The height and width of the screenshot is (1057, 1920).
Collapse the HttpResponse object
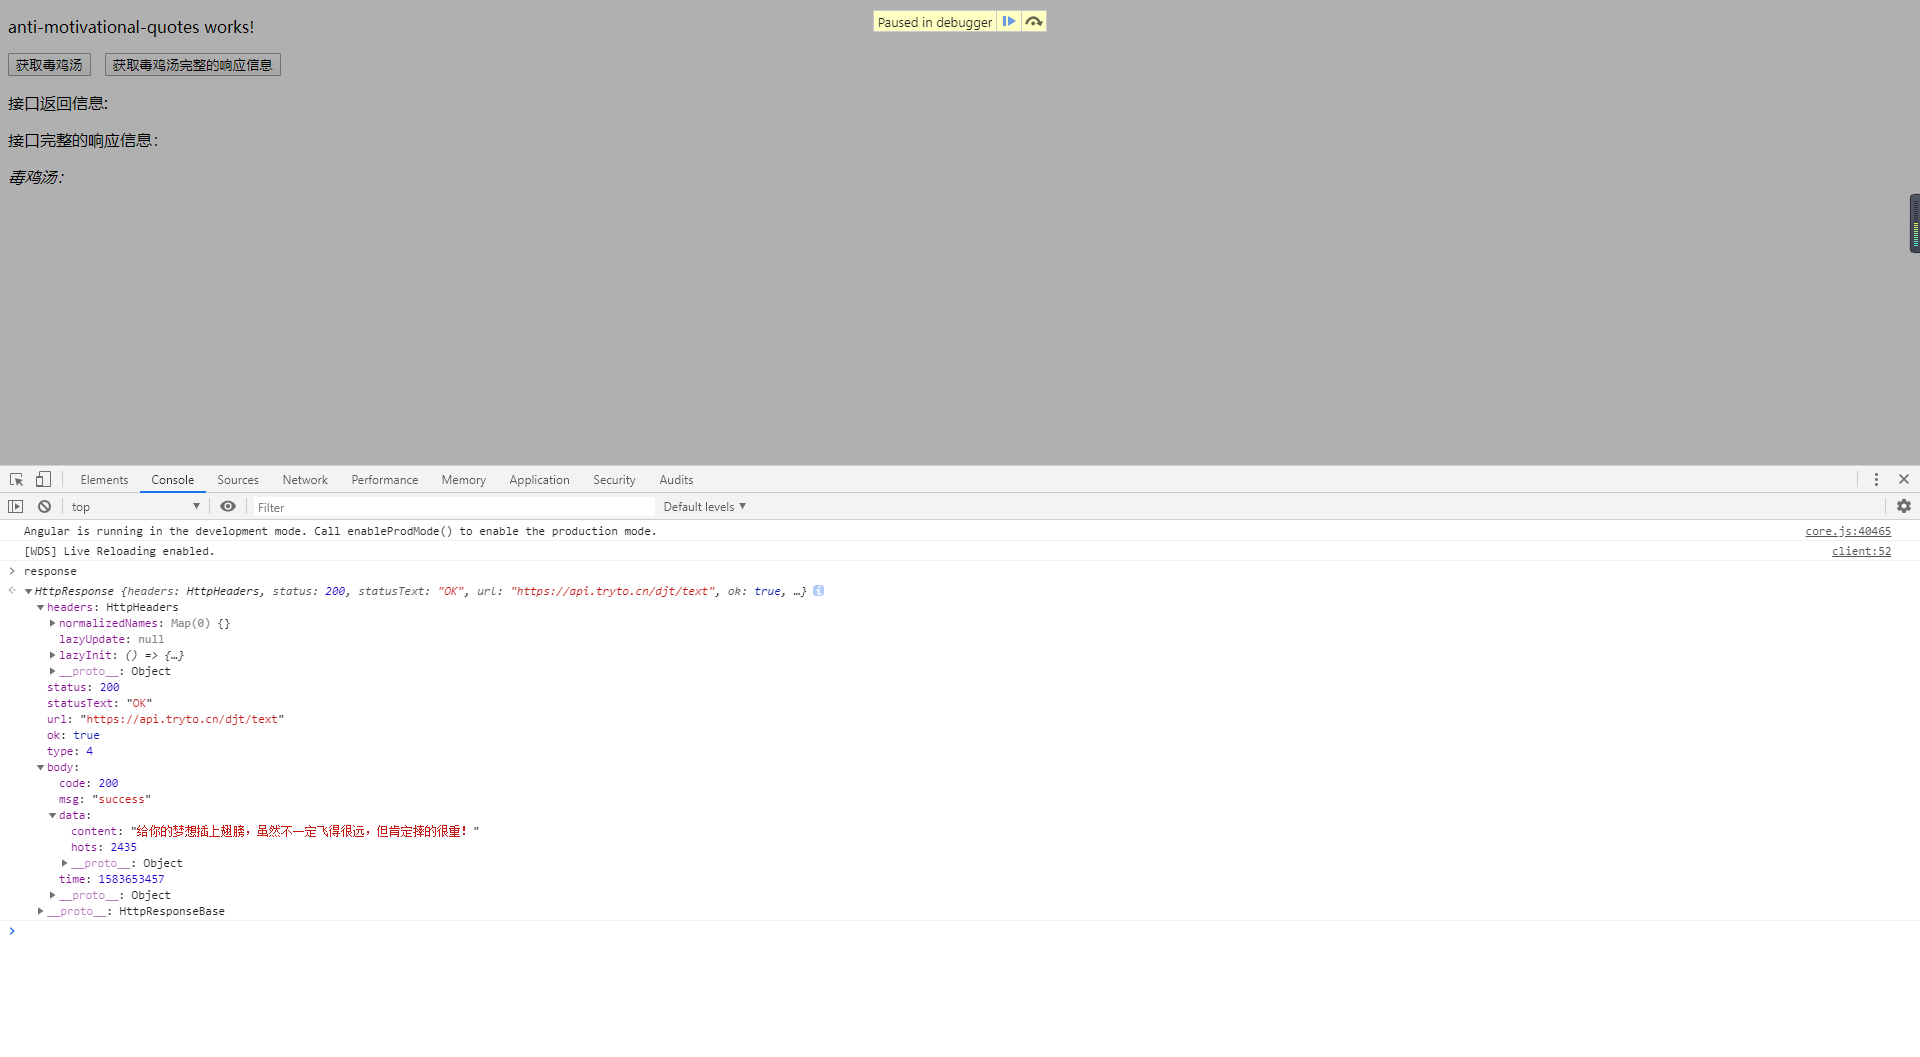tap(28, 592)
